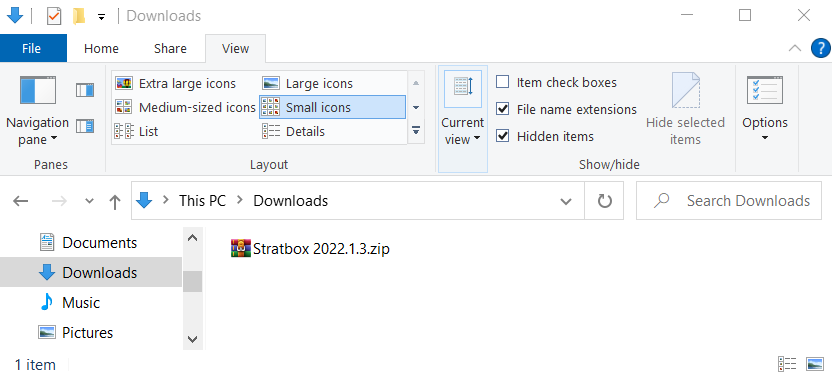This screenshot has height=373, width=832.
Task: Switch to the Home ribbon tab
Action: [x=101, y=49]
